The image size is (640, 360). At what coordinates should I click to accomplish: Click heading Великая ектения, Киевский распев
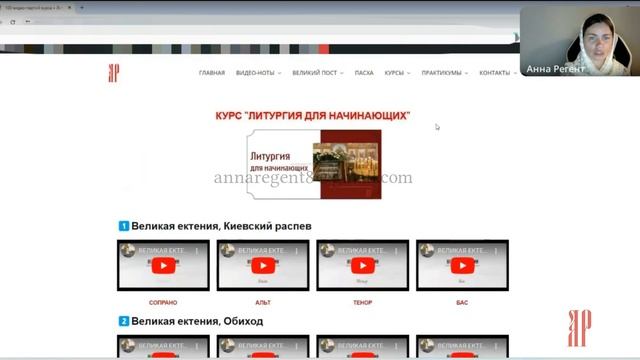point(221,226)
